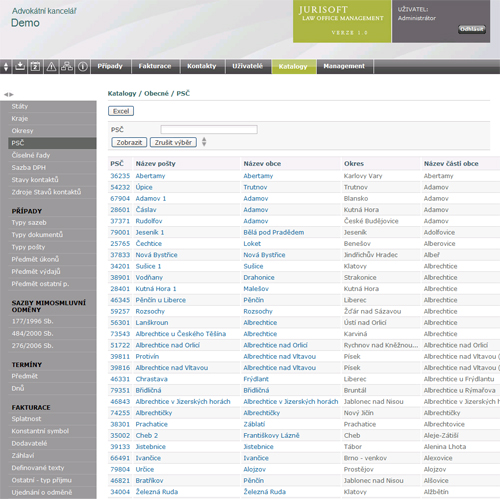Open the 177/1996 Sb. sidebar item
Image resolution: width=500 pixels, height=499 pixels.
(x=52, y=321)
